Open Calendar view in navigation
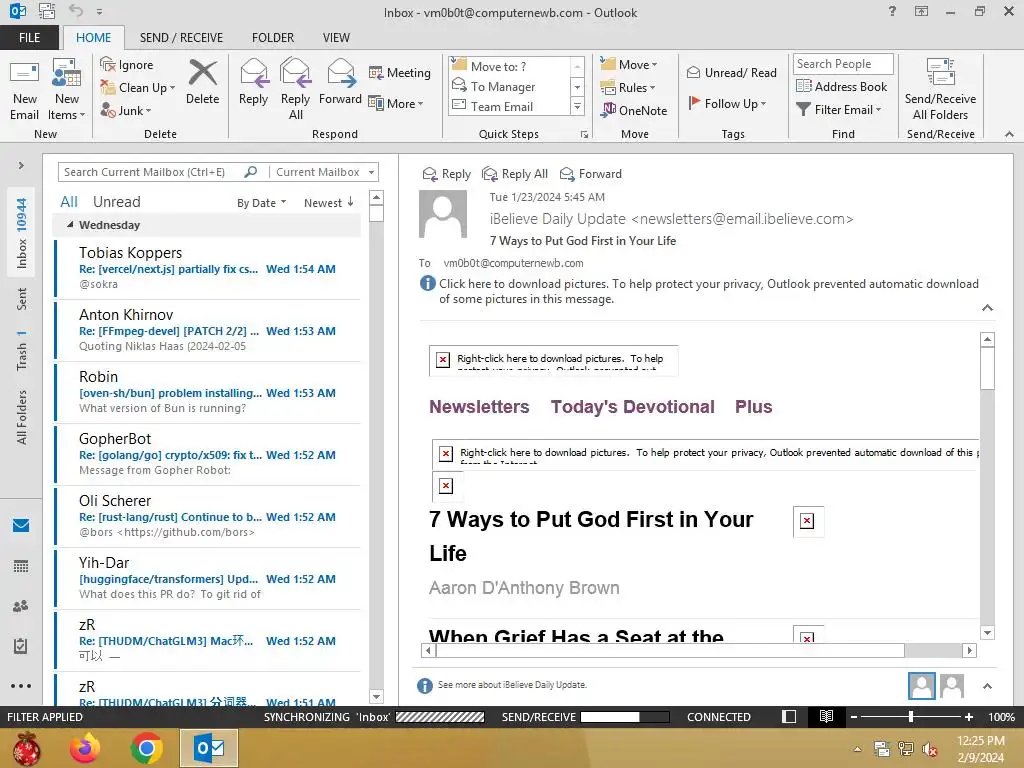 [x=21, y=566]
